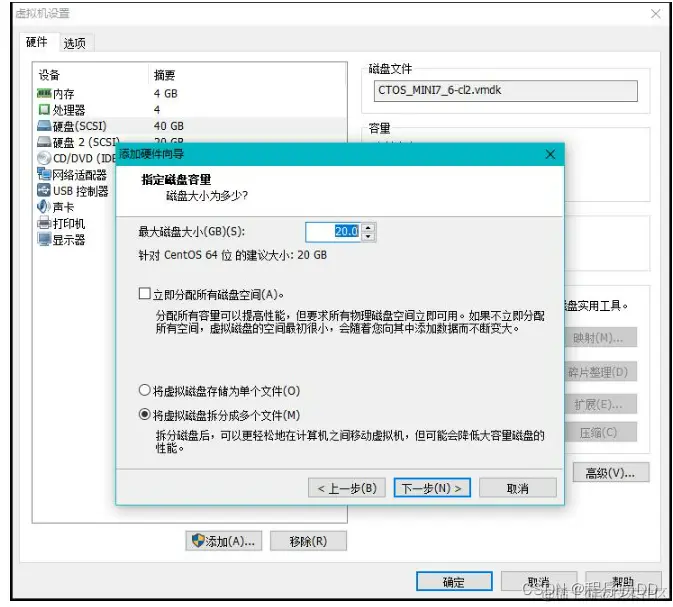Click the disabled 映射(M)... button

(x=599, y=338)
